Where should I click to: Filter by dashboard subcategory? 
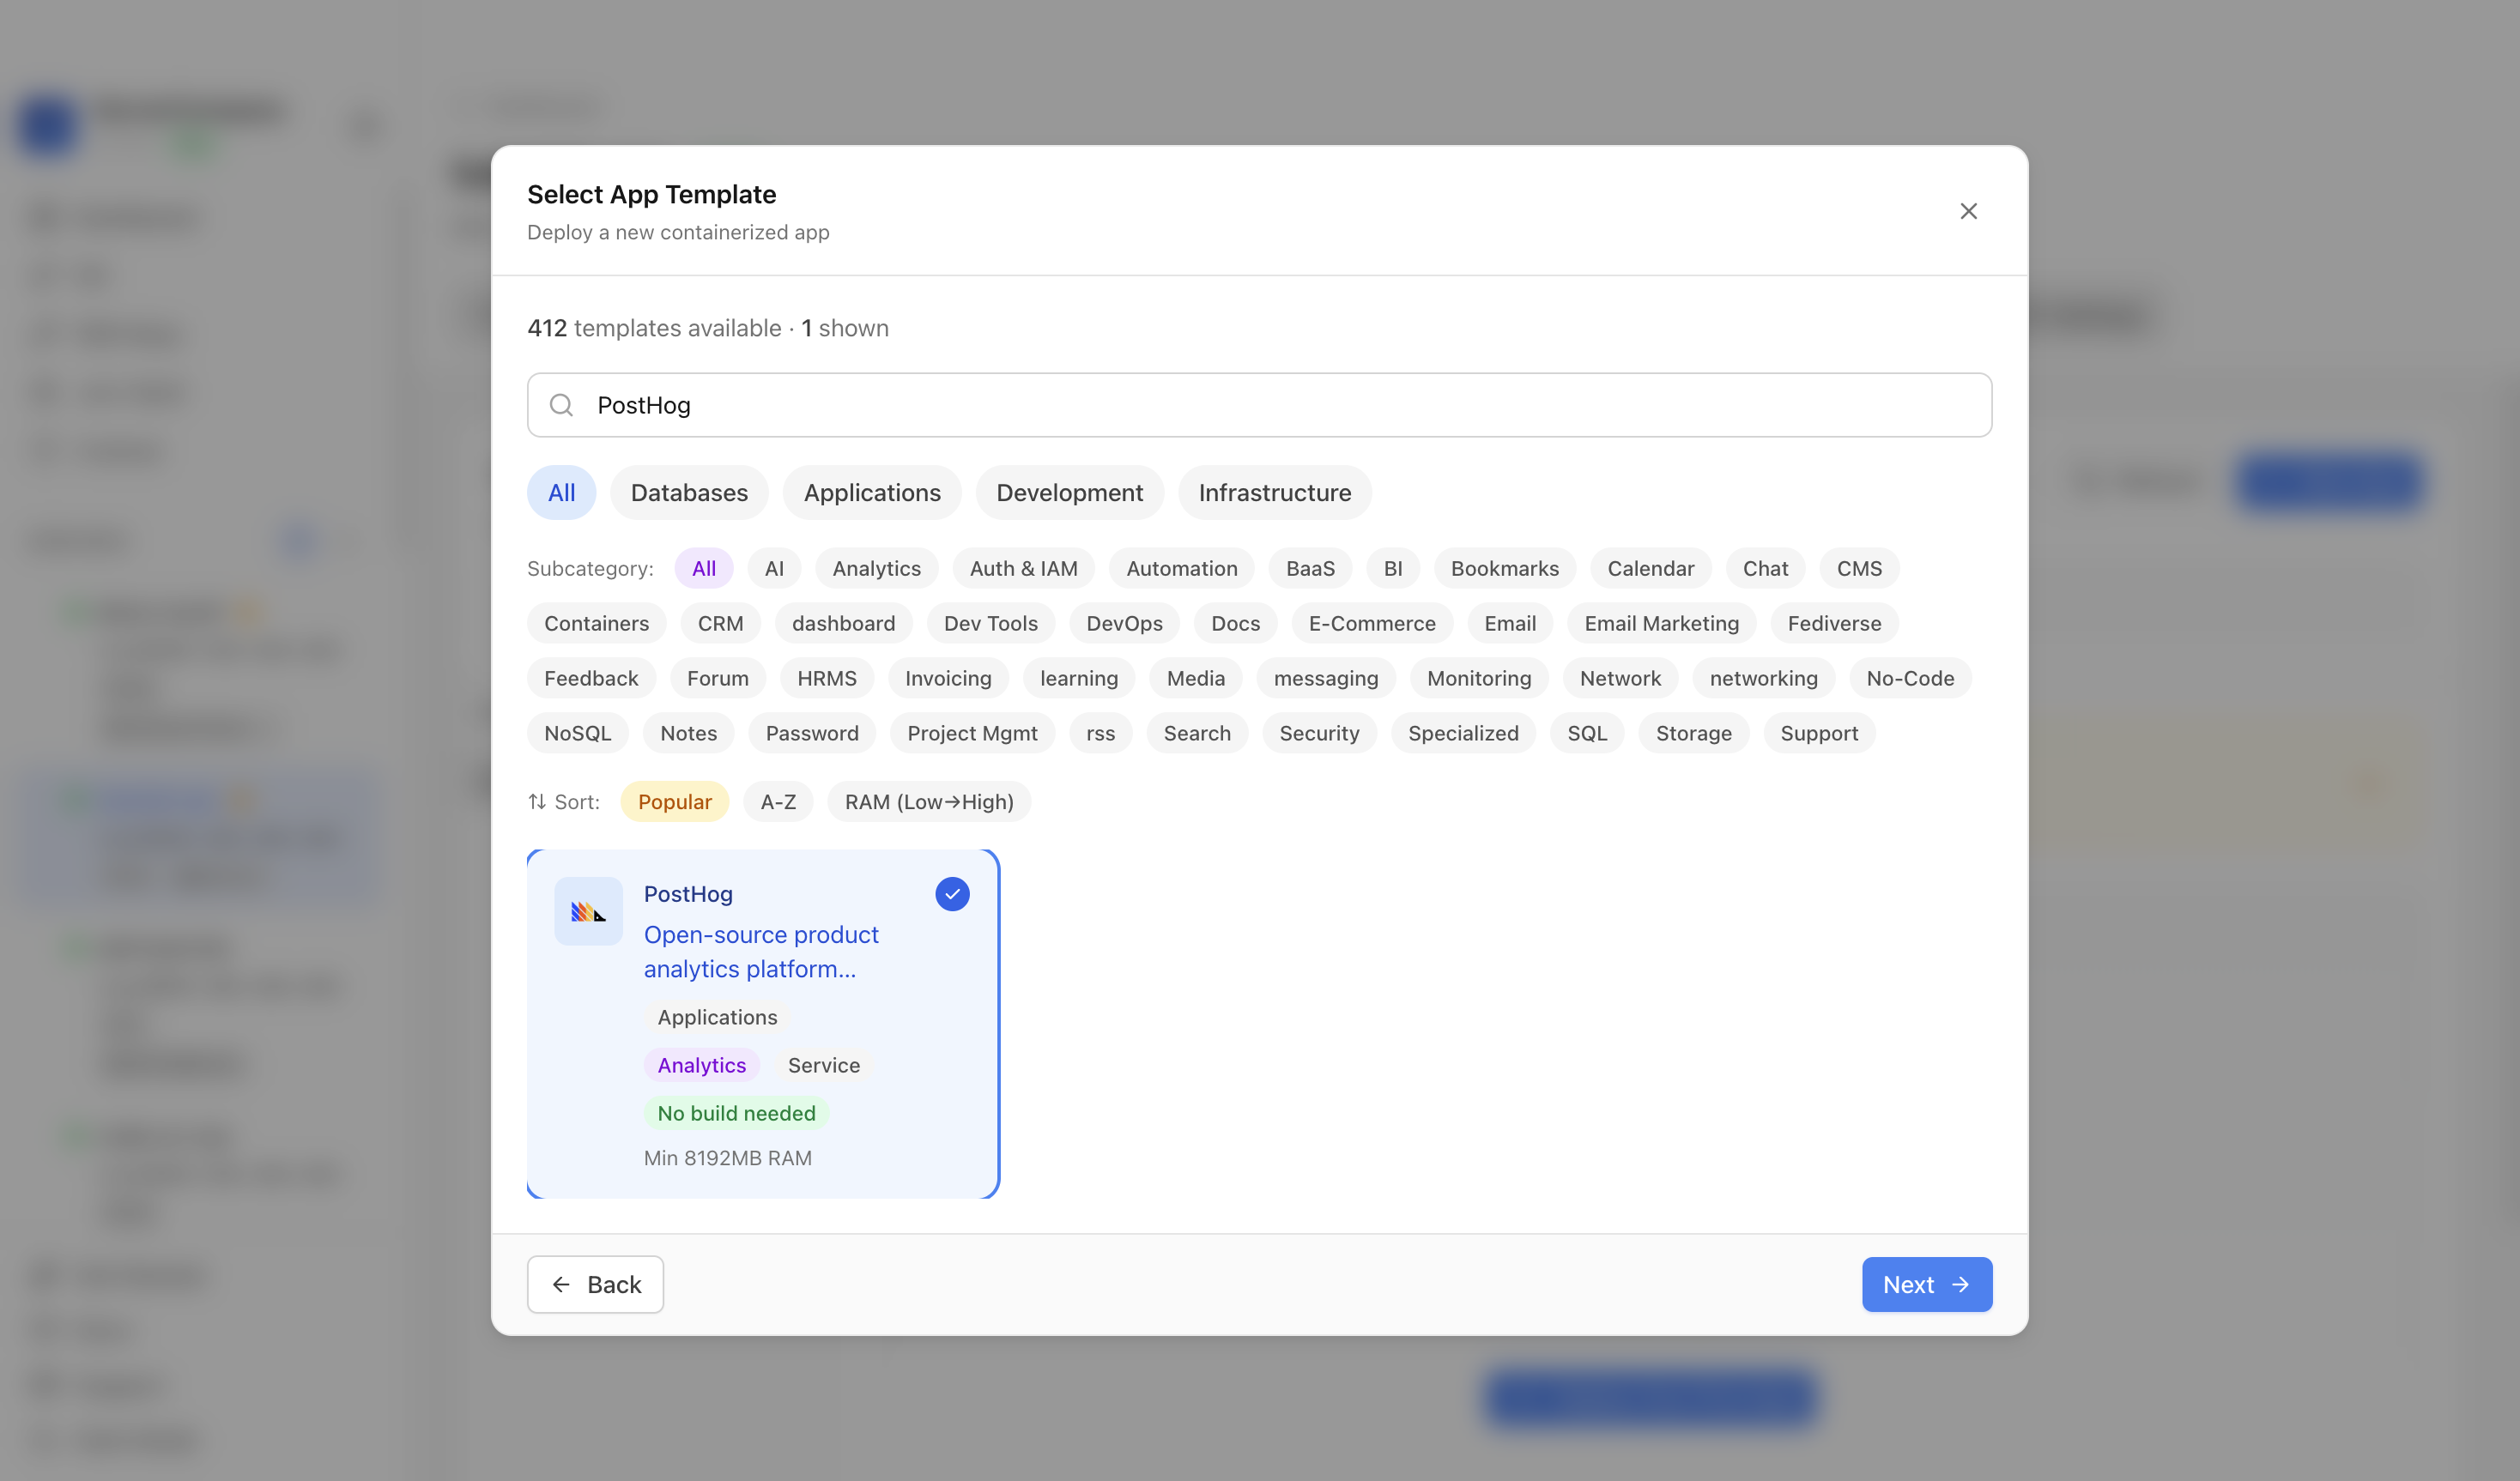(843, 623)
